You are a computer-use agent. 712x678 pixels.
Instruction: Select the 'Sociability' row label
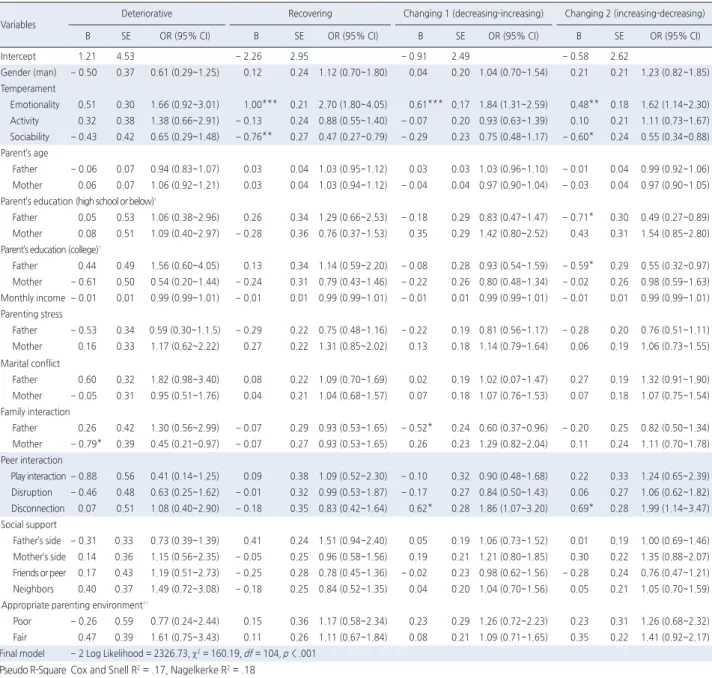pyautogui.click(x=30, y=137)
